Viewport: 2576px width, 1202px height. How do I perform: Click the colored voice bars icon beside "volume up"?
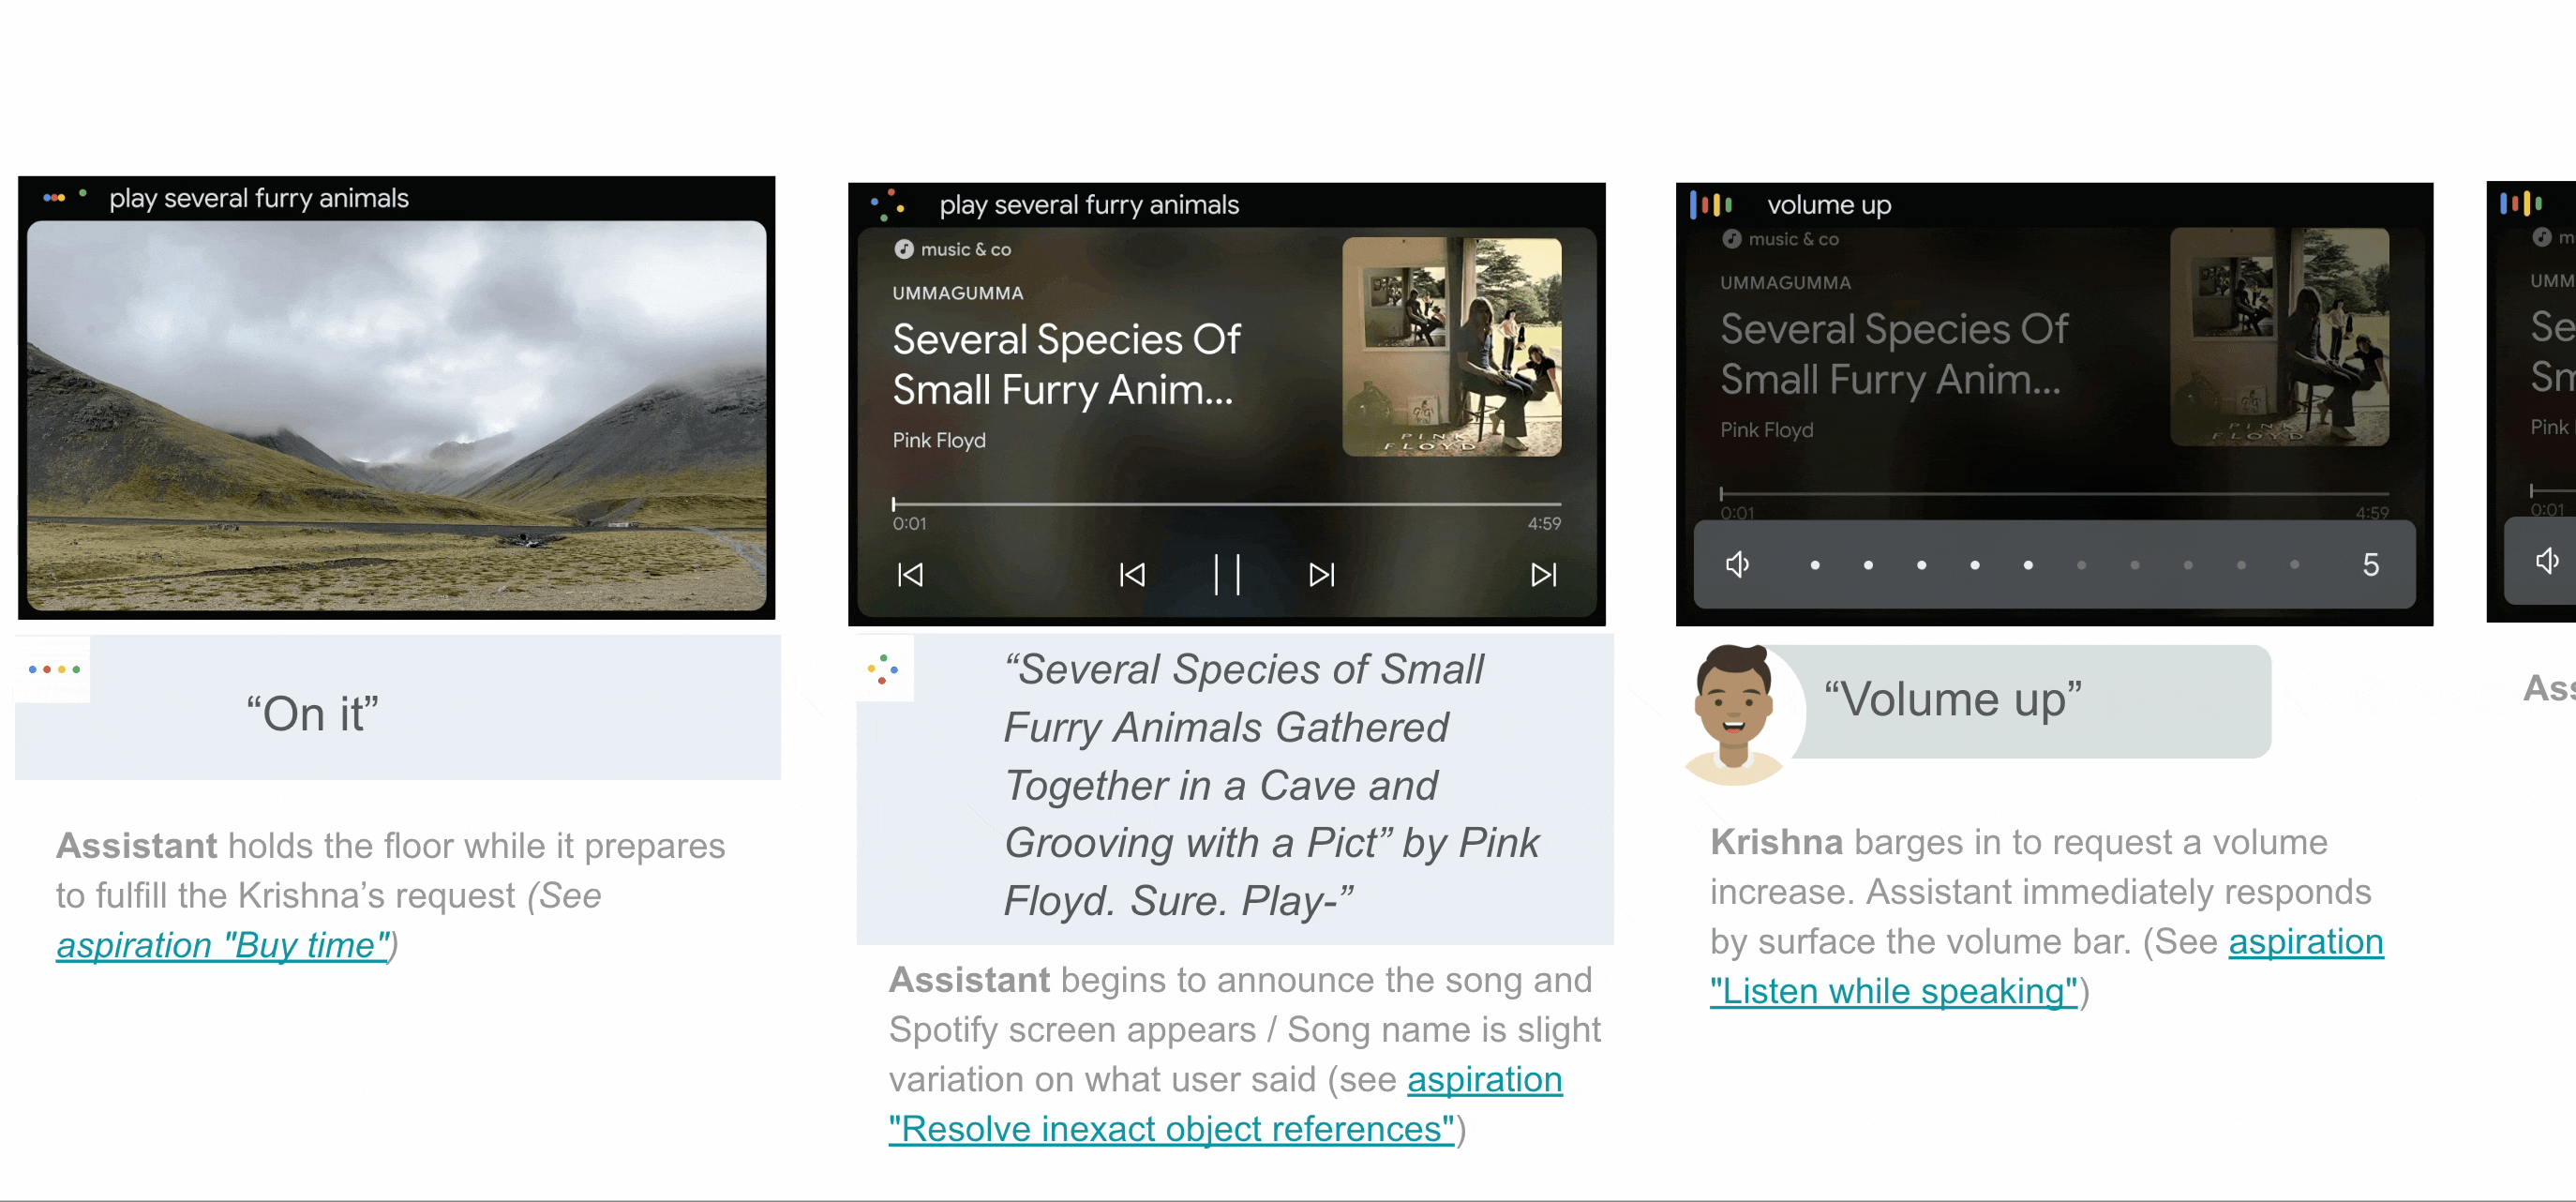1711,205
